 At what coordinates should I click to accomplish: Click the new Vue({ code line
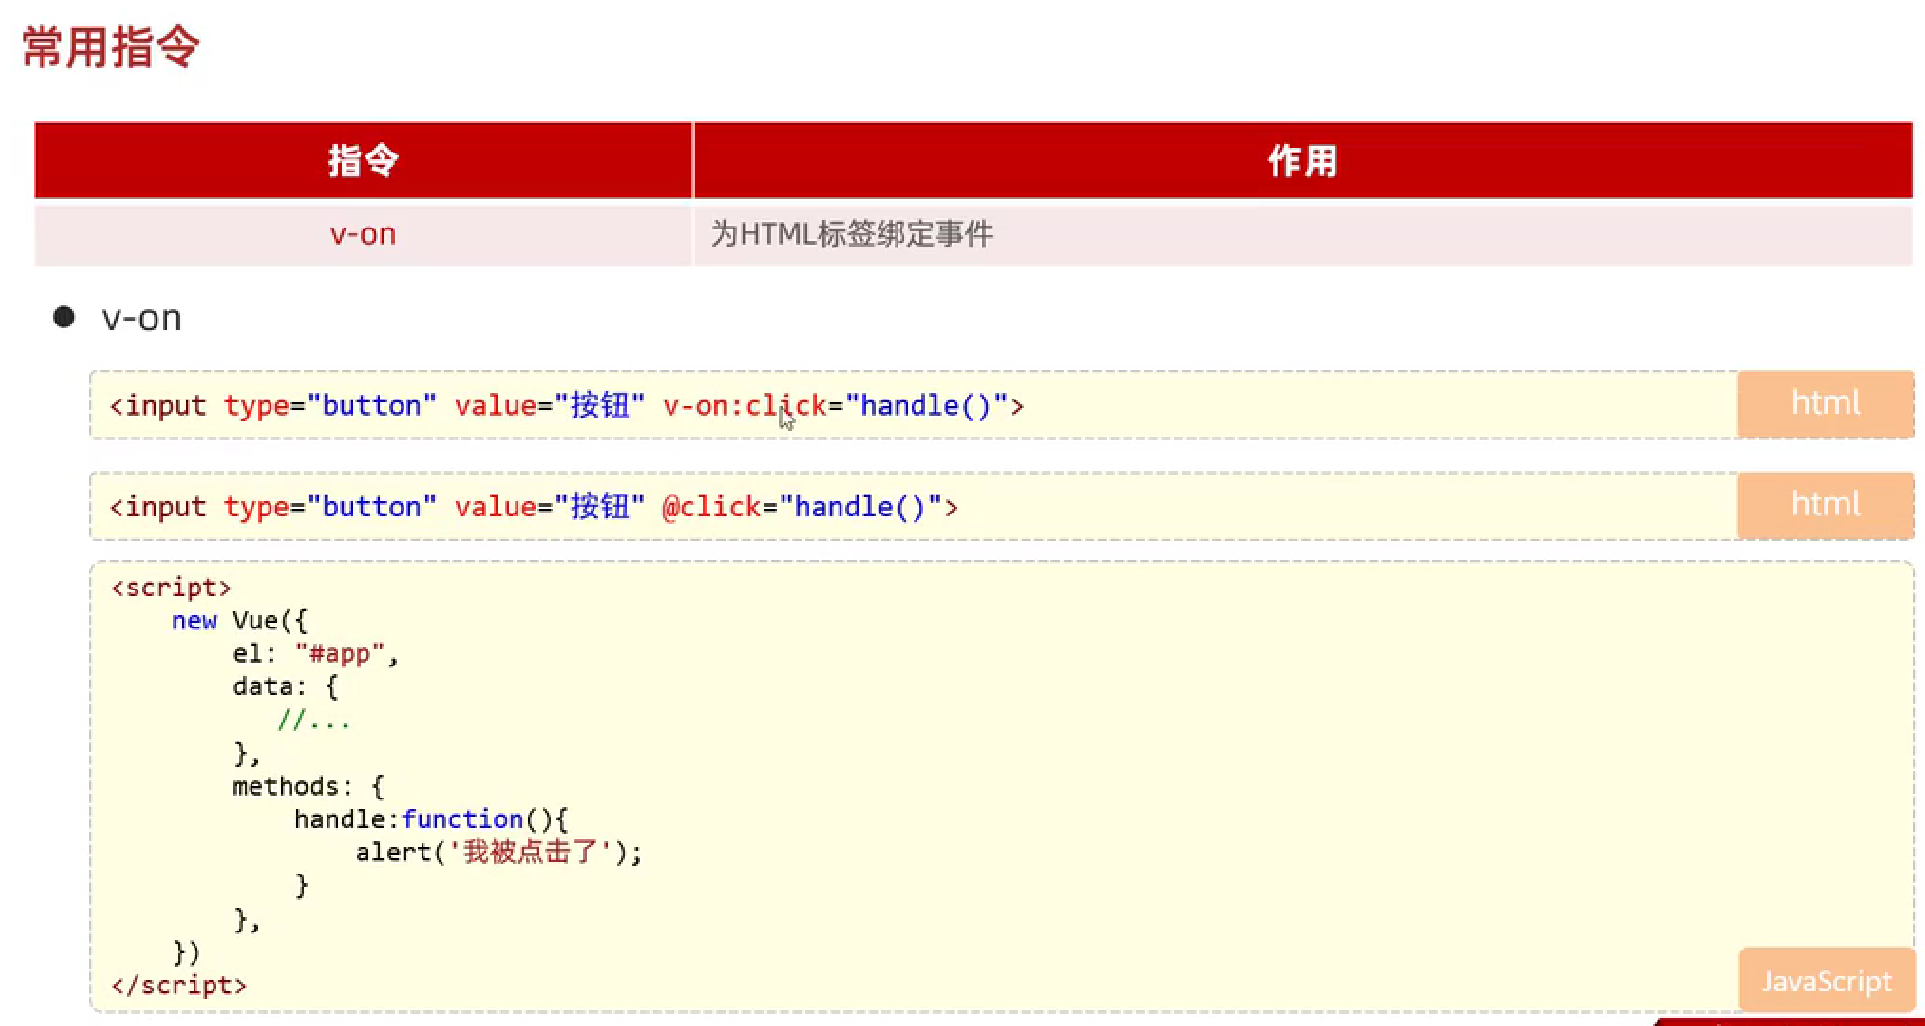coord(240,621)
